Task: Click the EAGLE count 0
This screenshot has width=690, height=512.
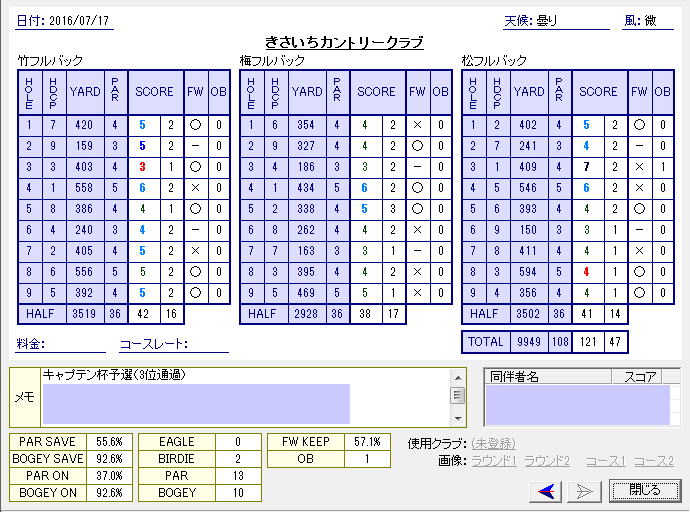Action: pos(238,442)
